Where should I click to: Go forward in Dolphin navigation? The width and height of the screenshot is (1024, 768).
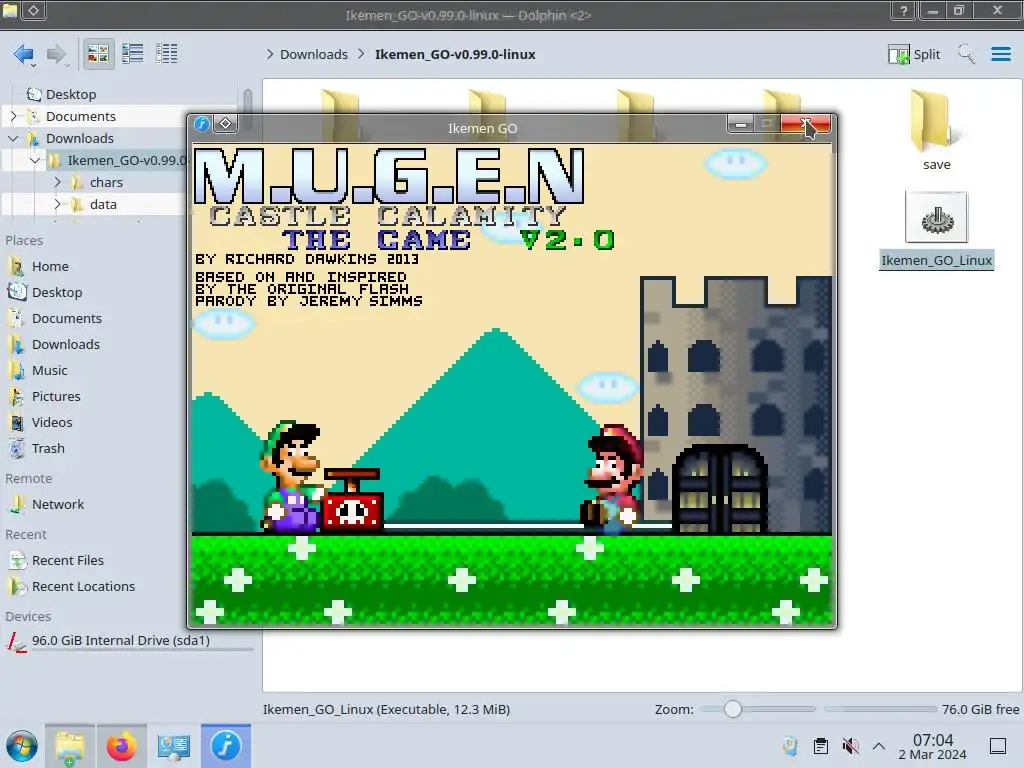(57, 54)
